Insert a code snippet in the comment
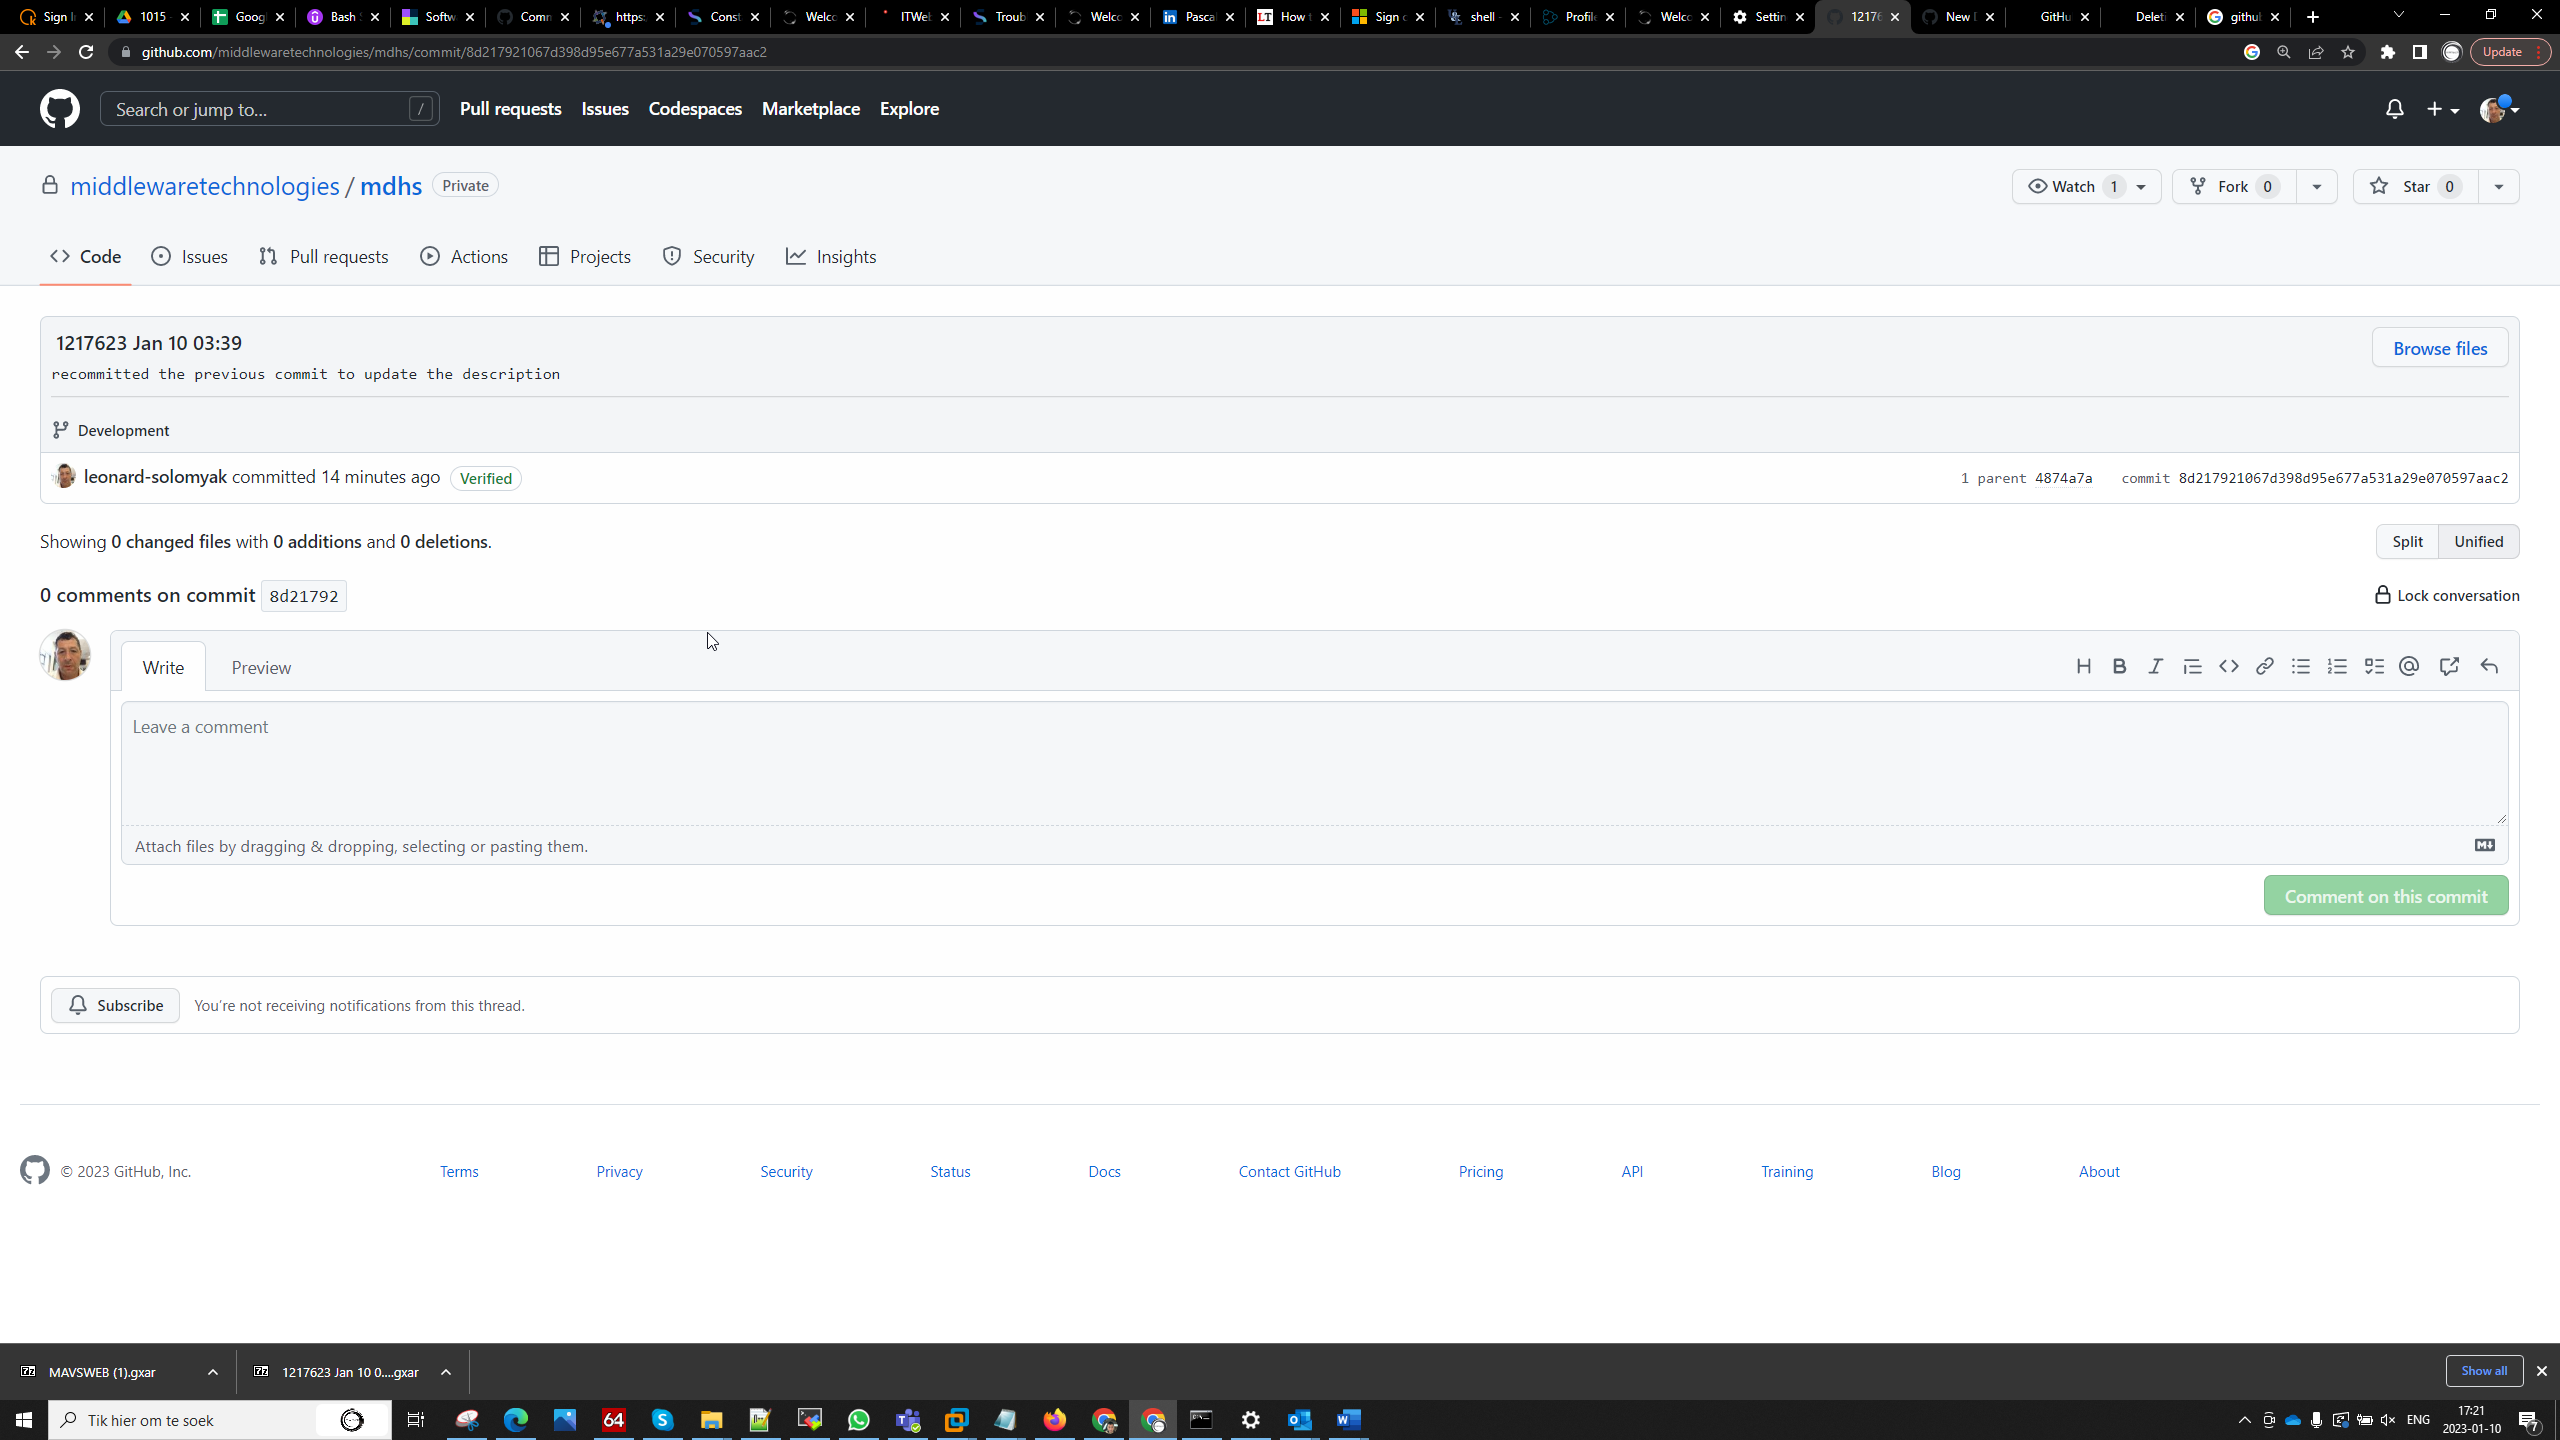This screenshot has width=2560, height=1440. pyautogui.click(x=2229, y=666)
